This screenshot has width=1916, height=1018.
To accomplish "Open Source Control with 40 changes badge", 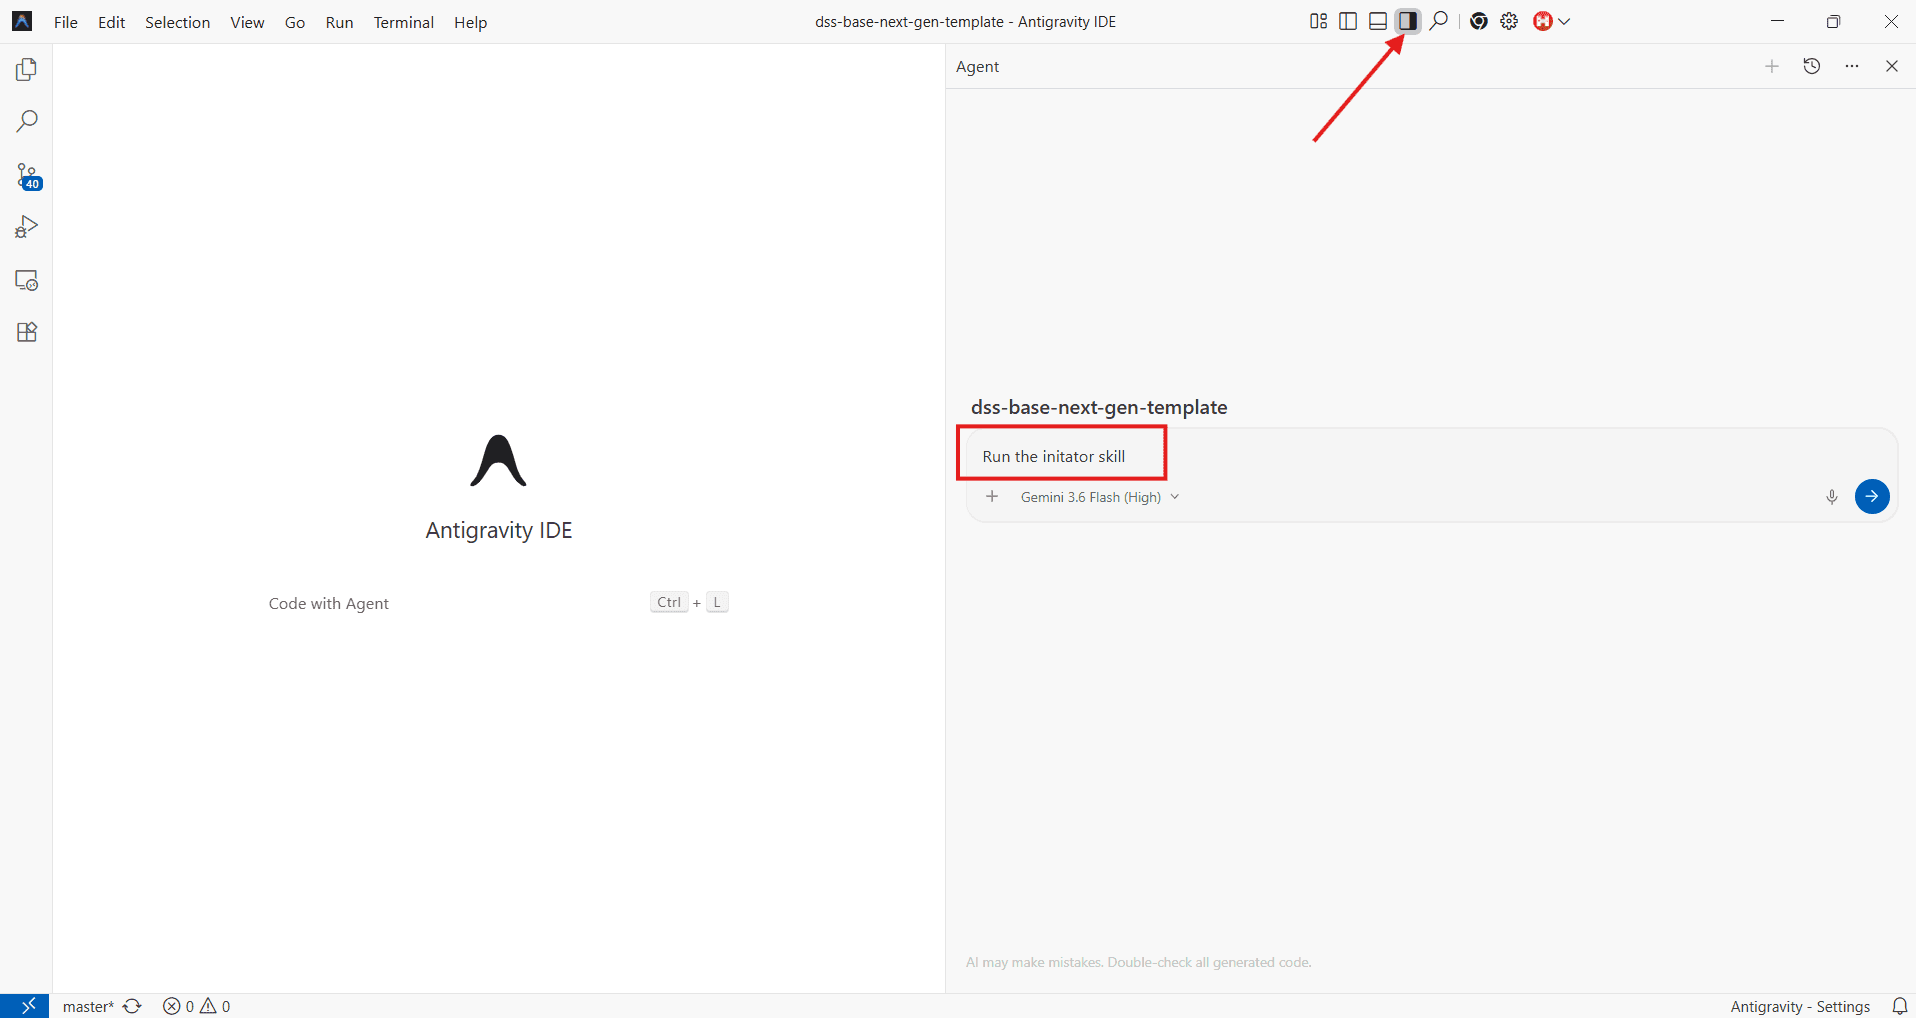I will coord(28,176).
